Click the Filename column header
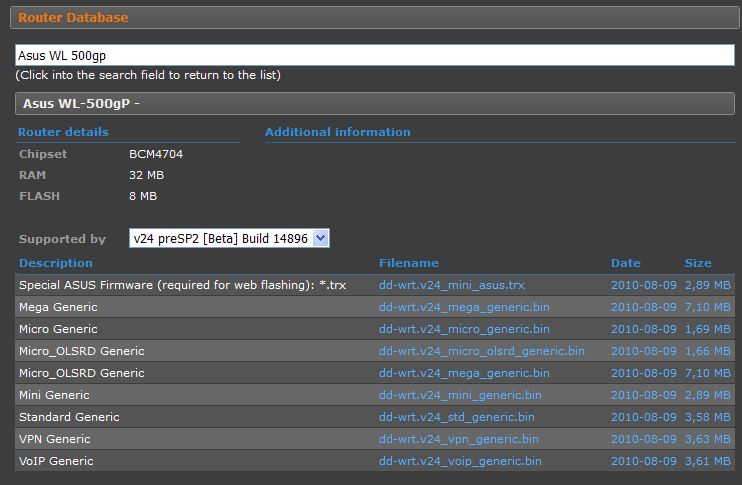Screen dimensions: 742x485 [408, 263]
